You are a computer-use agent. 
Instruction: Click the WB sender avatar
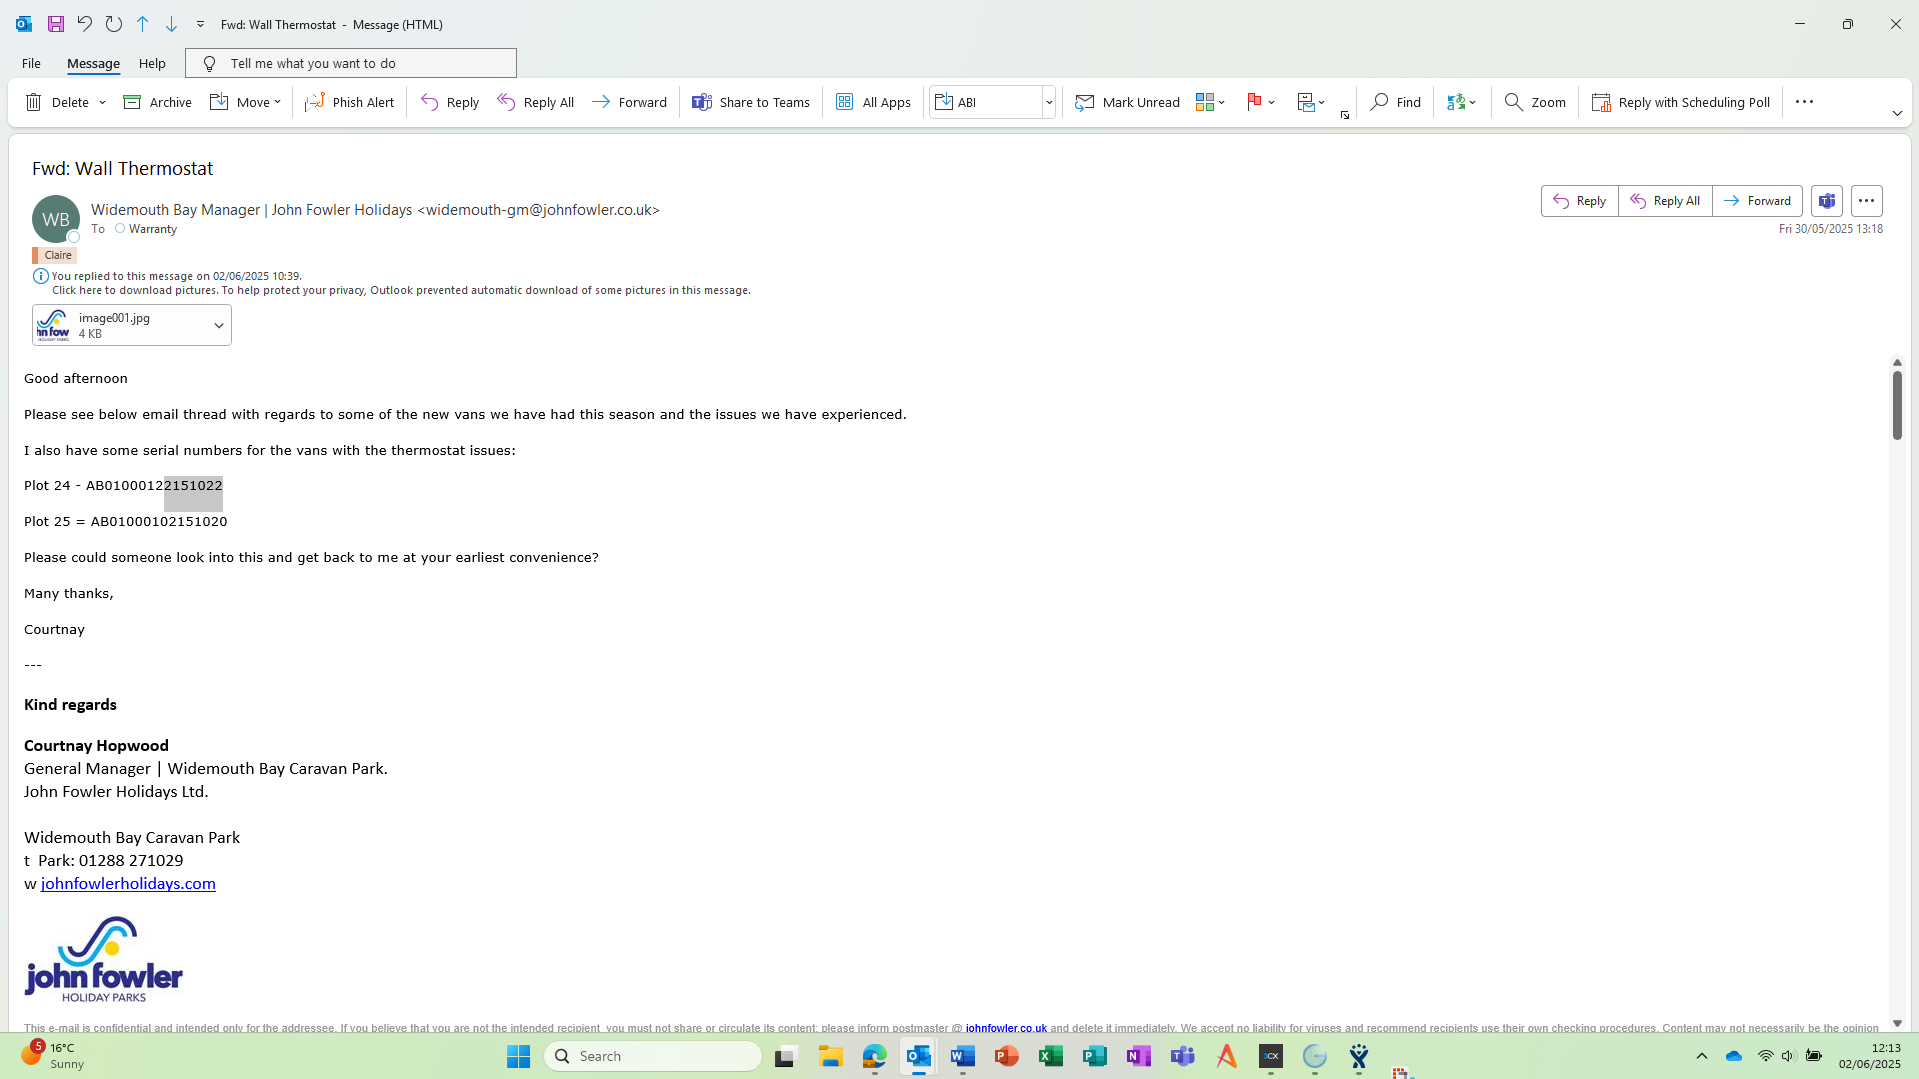tap(56, 219)
